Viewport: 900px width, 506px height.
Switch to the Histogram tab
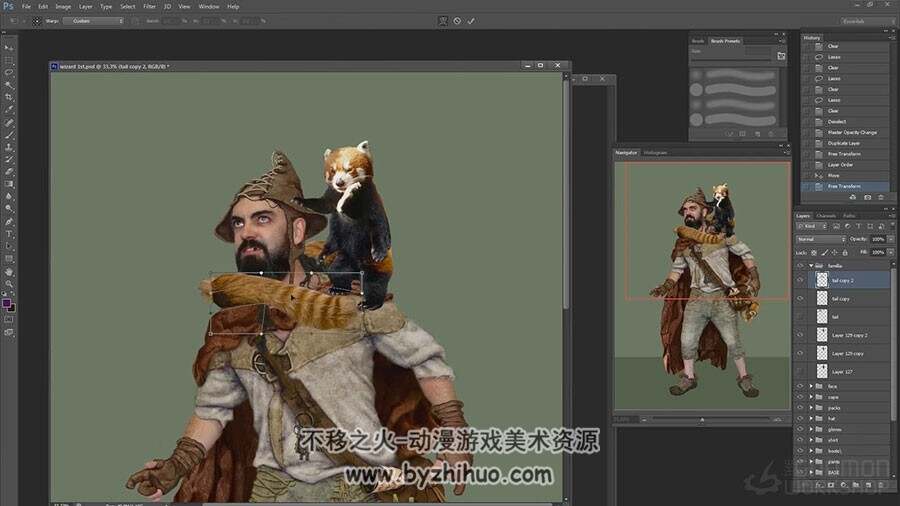655,153
